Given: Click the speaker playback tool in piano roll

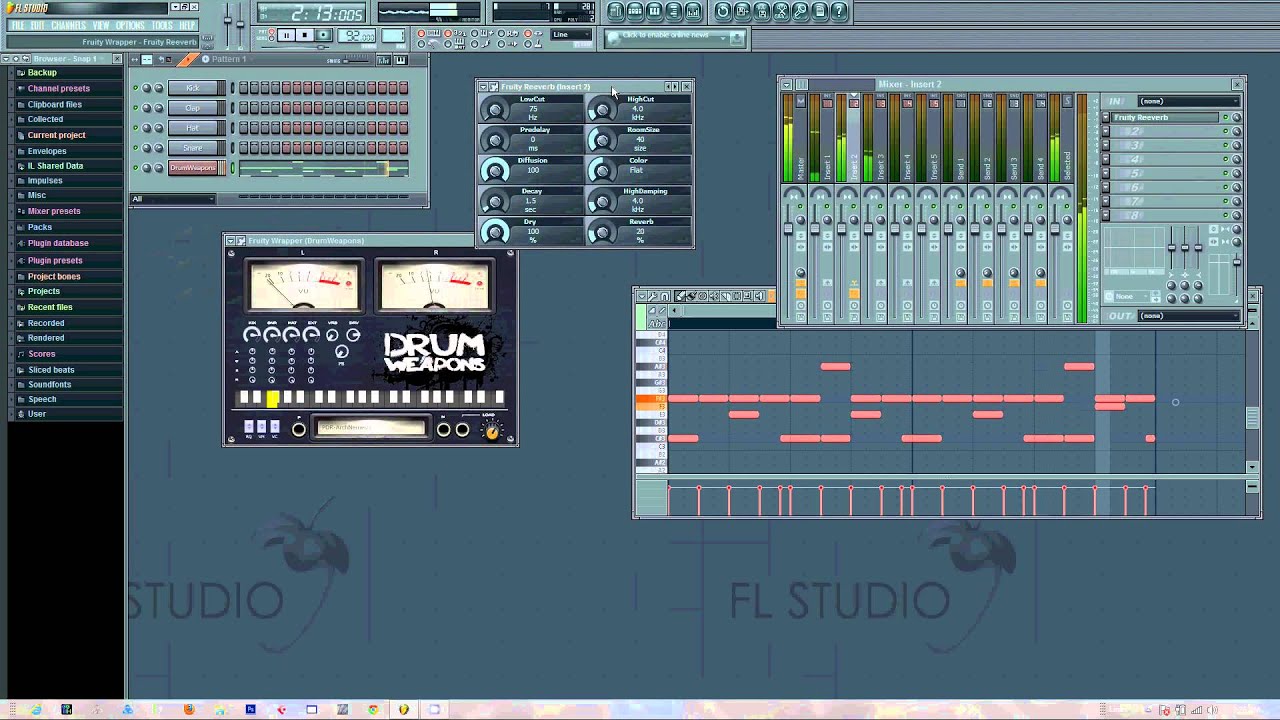Looking at the screenshot, I should [x=759, y=296].
